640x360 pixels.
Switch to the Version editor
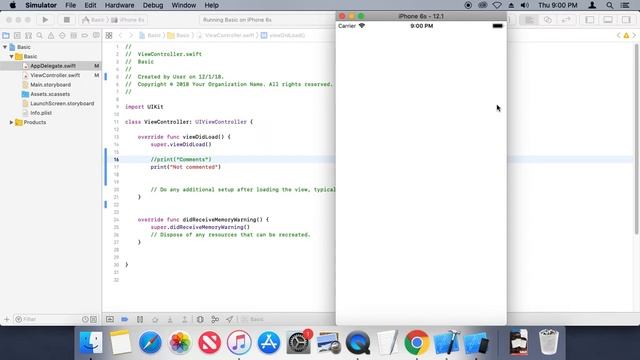coord(566,20)
